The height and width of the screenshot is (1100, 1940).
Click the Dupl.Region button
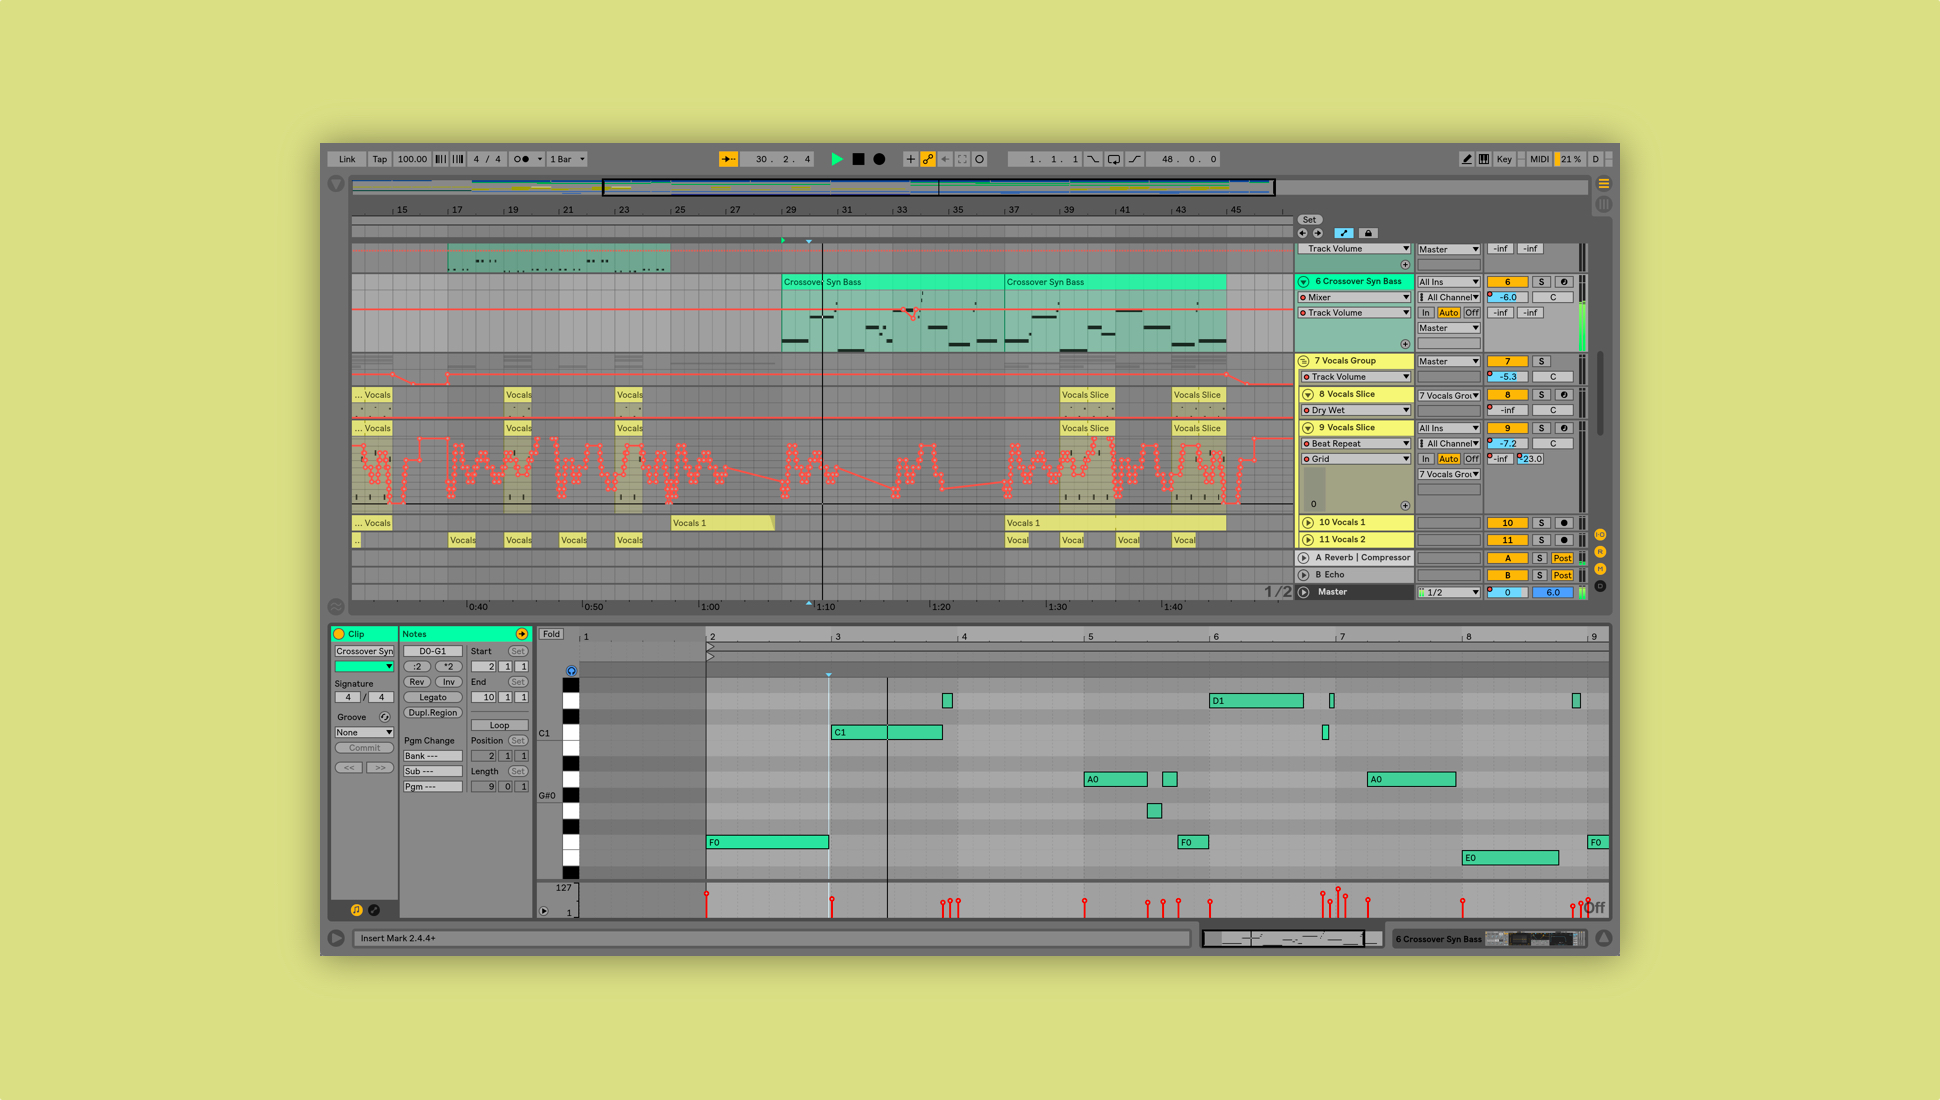click(433, 713)
